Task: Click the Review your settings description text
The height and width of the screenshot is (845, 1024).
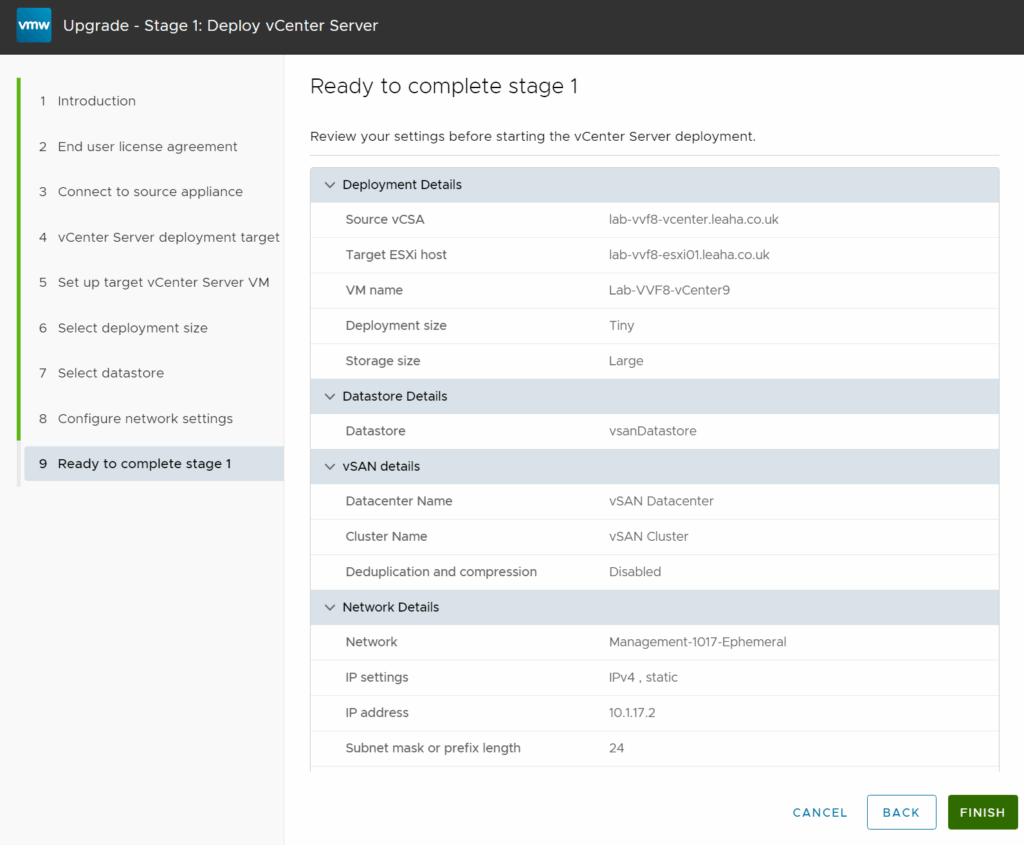Action: click(532, 136)
